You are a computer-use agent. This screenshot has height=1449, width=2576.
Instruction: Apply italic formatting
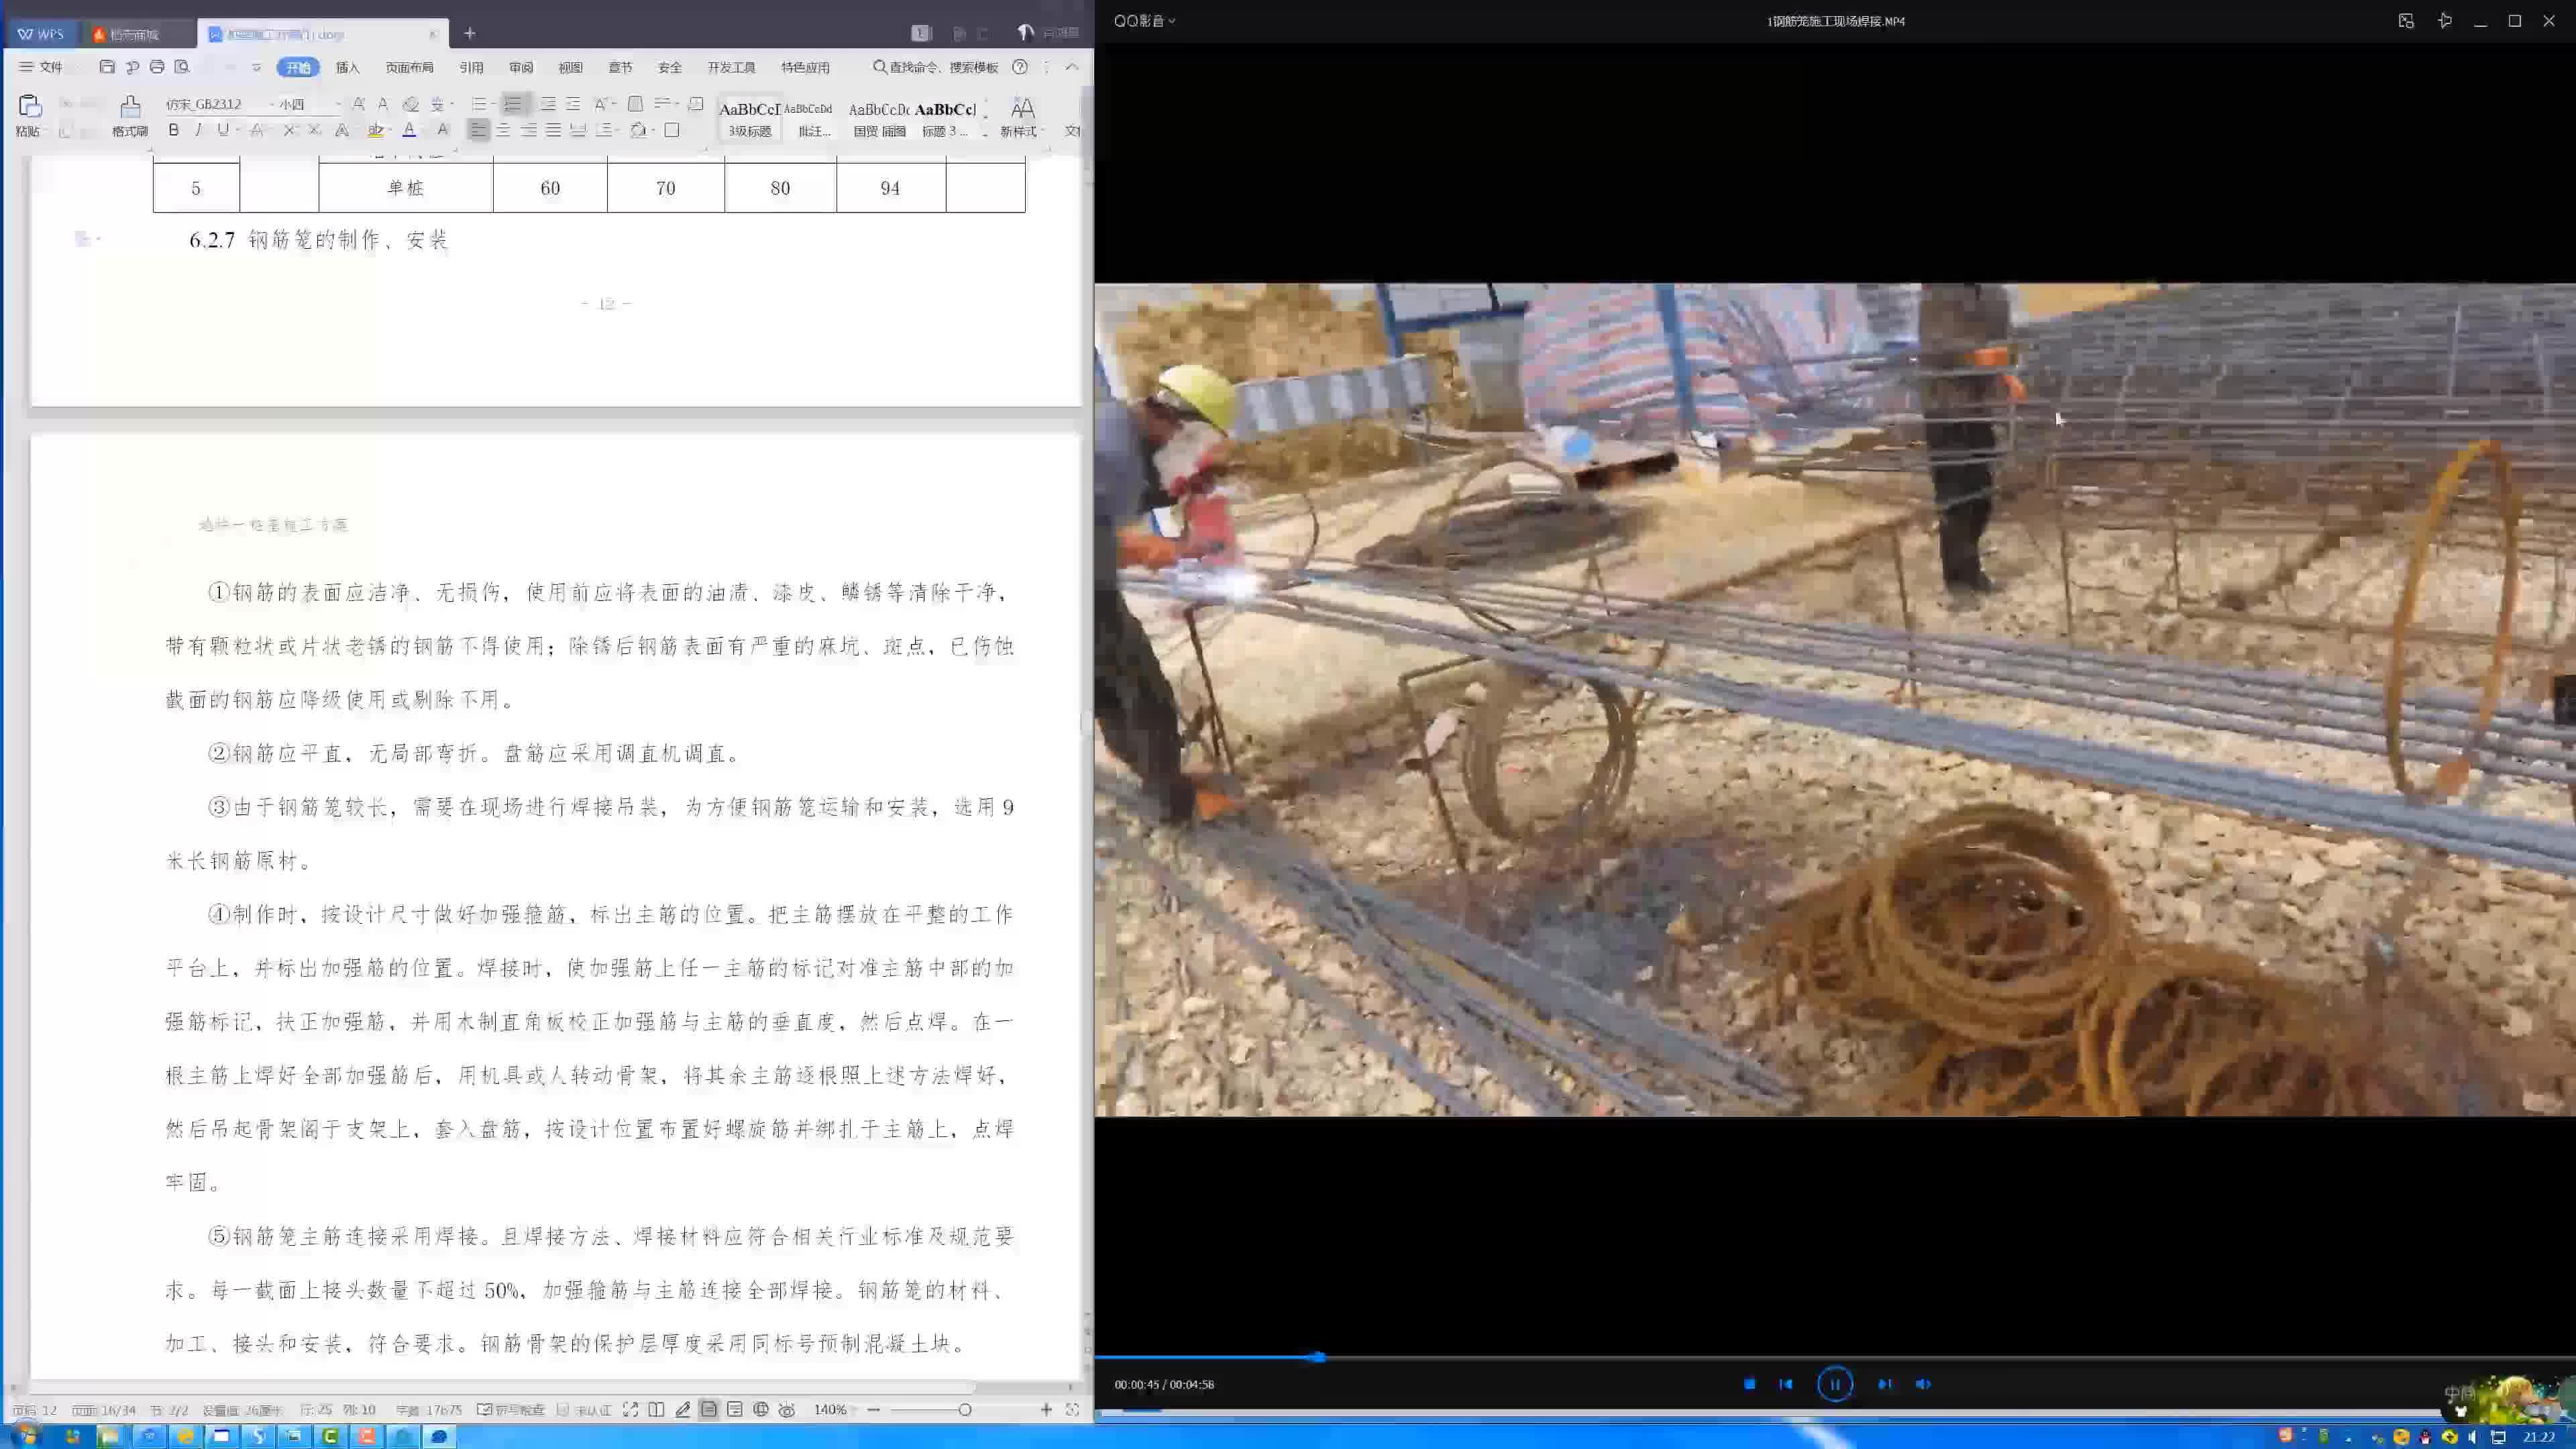click(x=198, y=131)
